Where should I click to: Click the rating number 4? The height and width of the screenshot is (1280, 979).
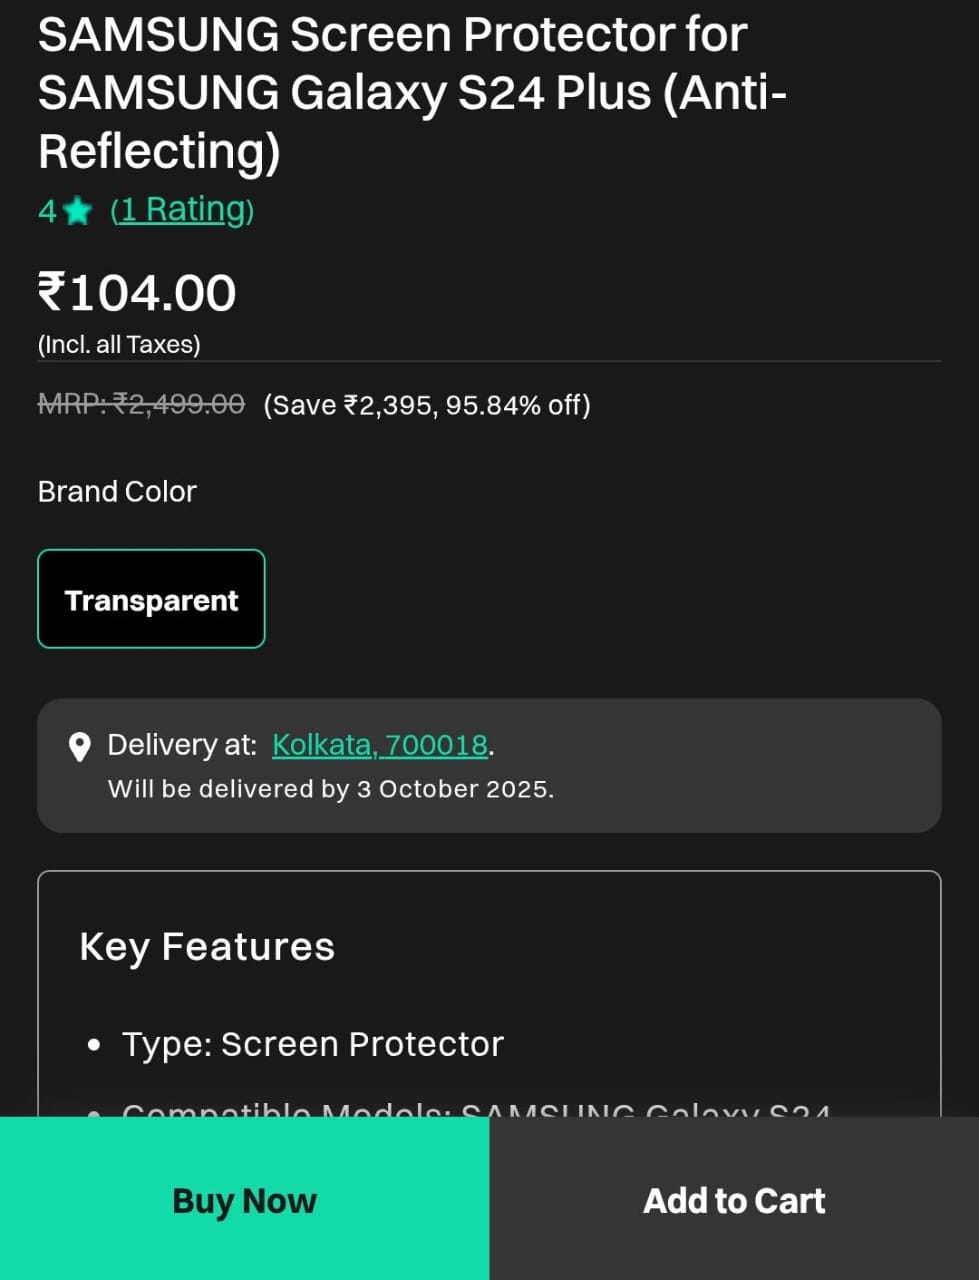click(x=47, y=211)
